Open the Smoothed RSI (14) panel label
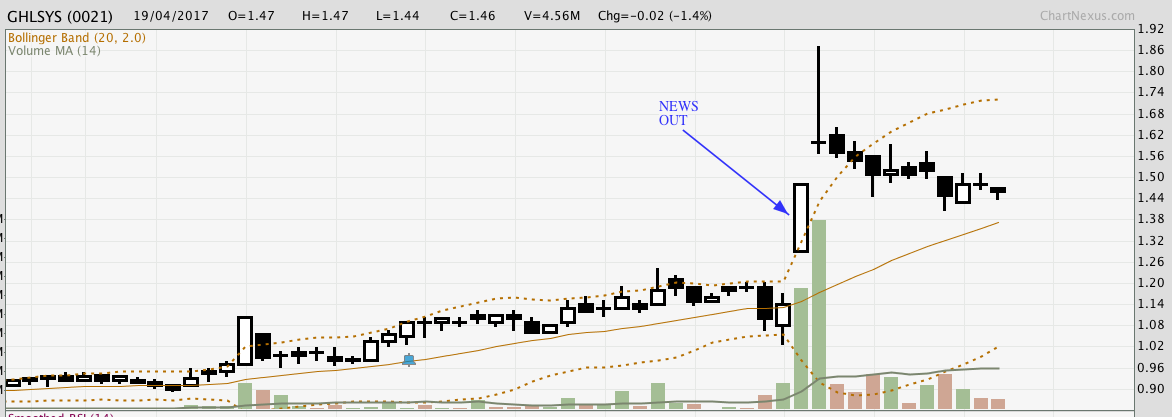Screen dimensions: 1172x417 click(x=60, y=415)
